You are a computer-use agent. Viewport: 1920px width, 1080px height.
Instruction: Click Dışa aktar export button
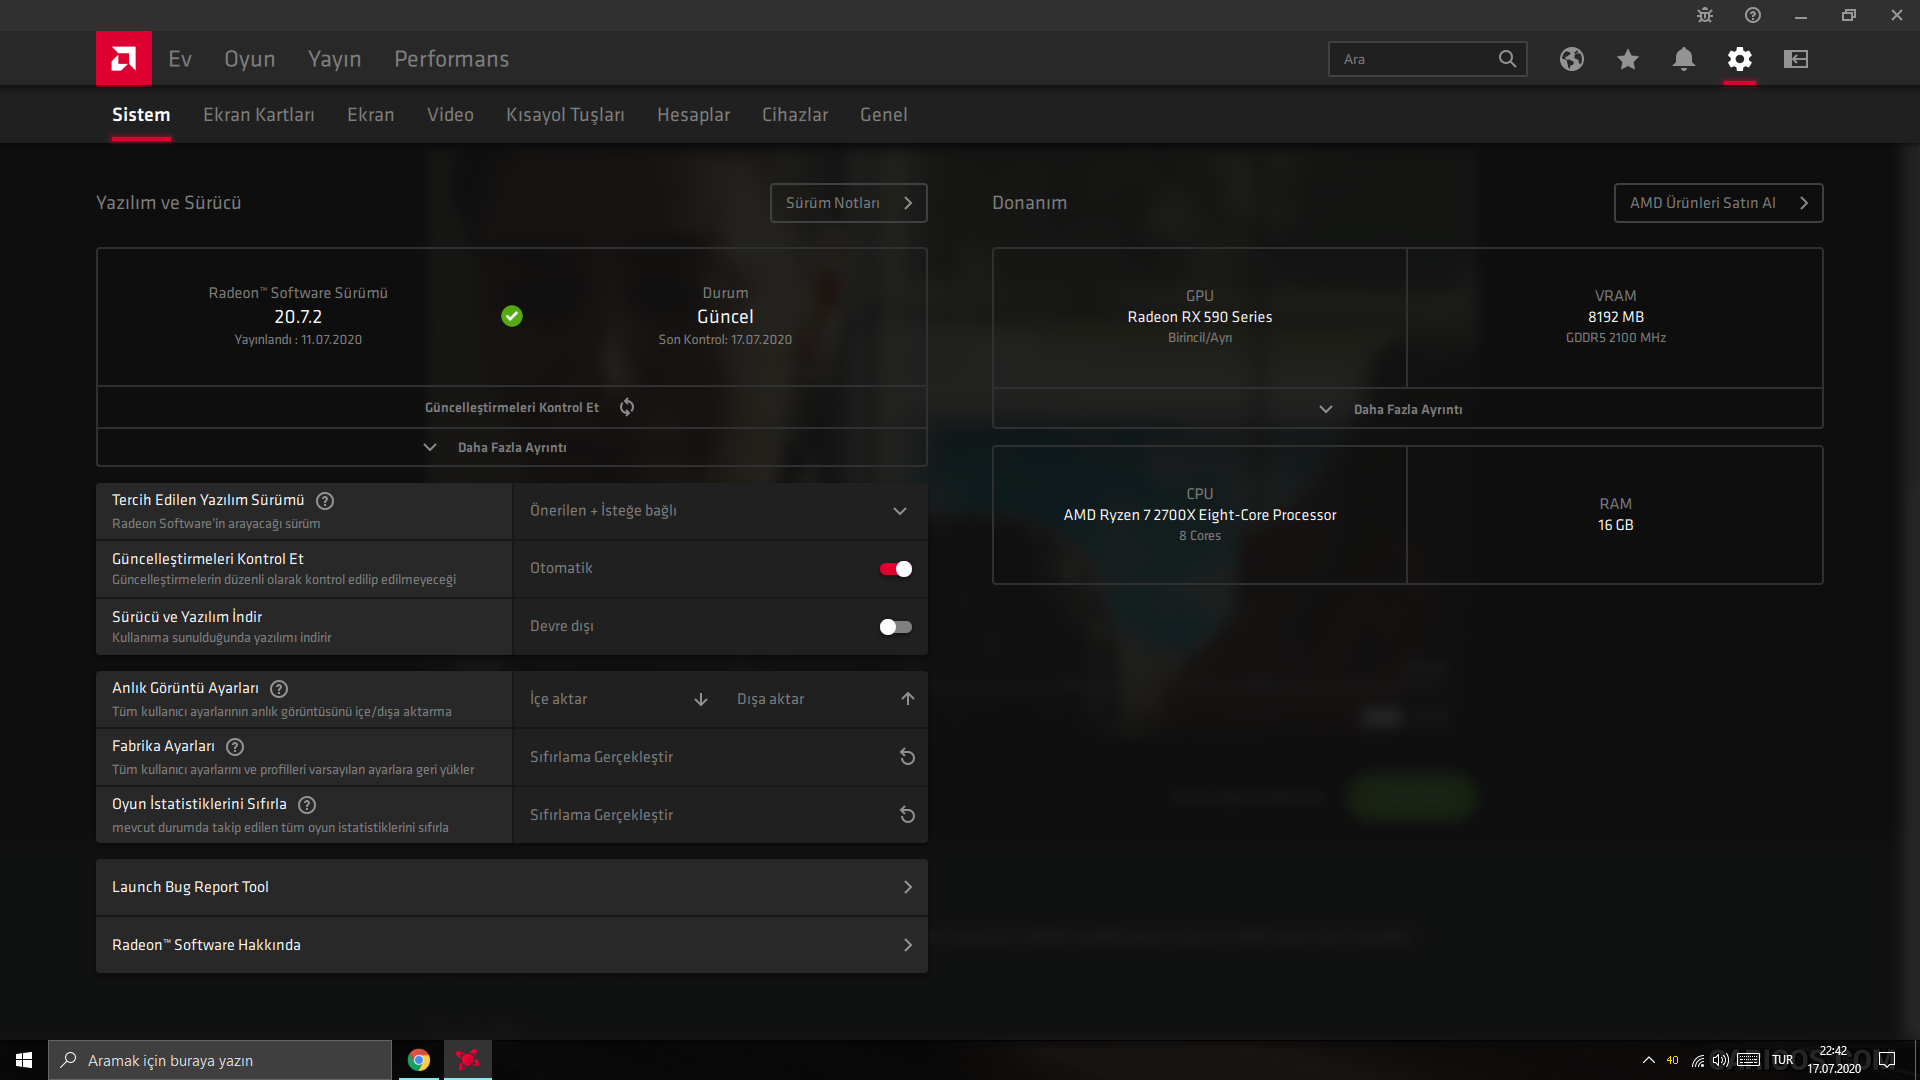click(825, 699)
